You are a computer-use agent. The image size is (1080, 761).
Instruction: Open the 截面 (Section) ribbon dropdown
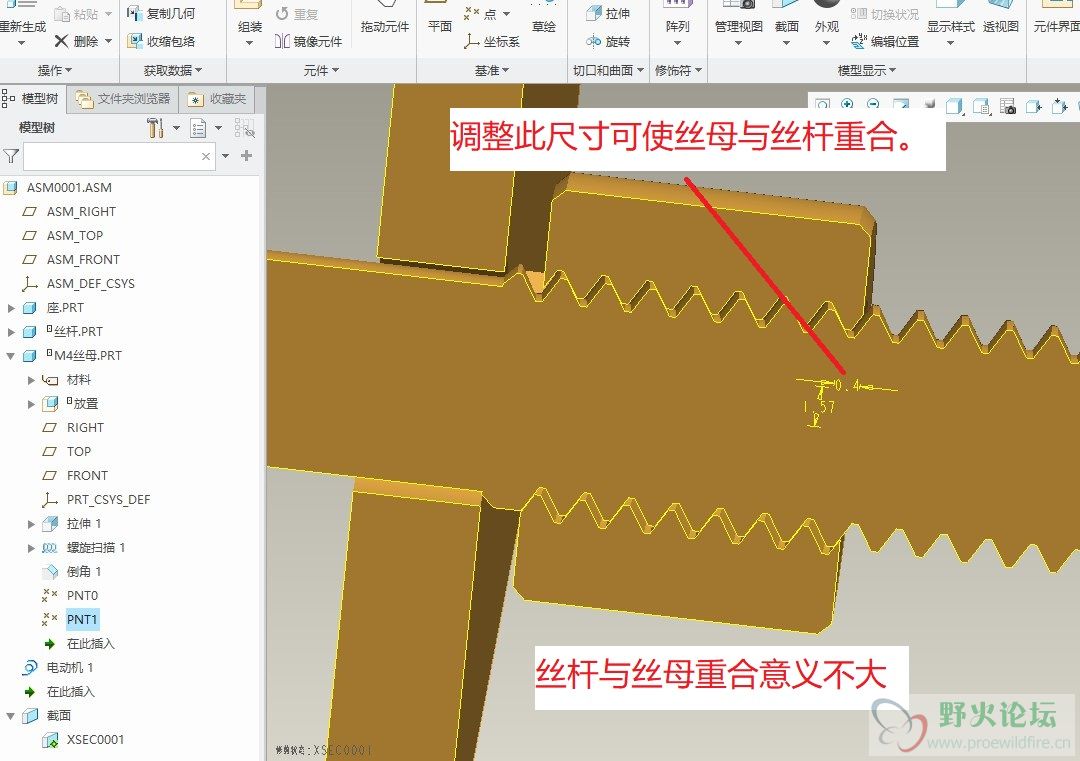click(786, 43)
